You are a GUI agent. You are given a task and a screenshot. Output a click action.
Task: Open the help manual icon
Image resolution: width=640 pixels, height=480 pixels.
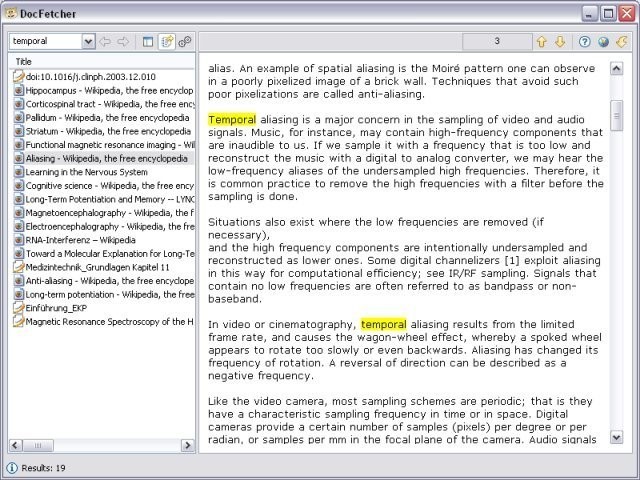coord(585,42)
